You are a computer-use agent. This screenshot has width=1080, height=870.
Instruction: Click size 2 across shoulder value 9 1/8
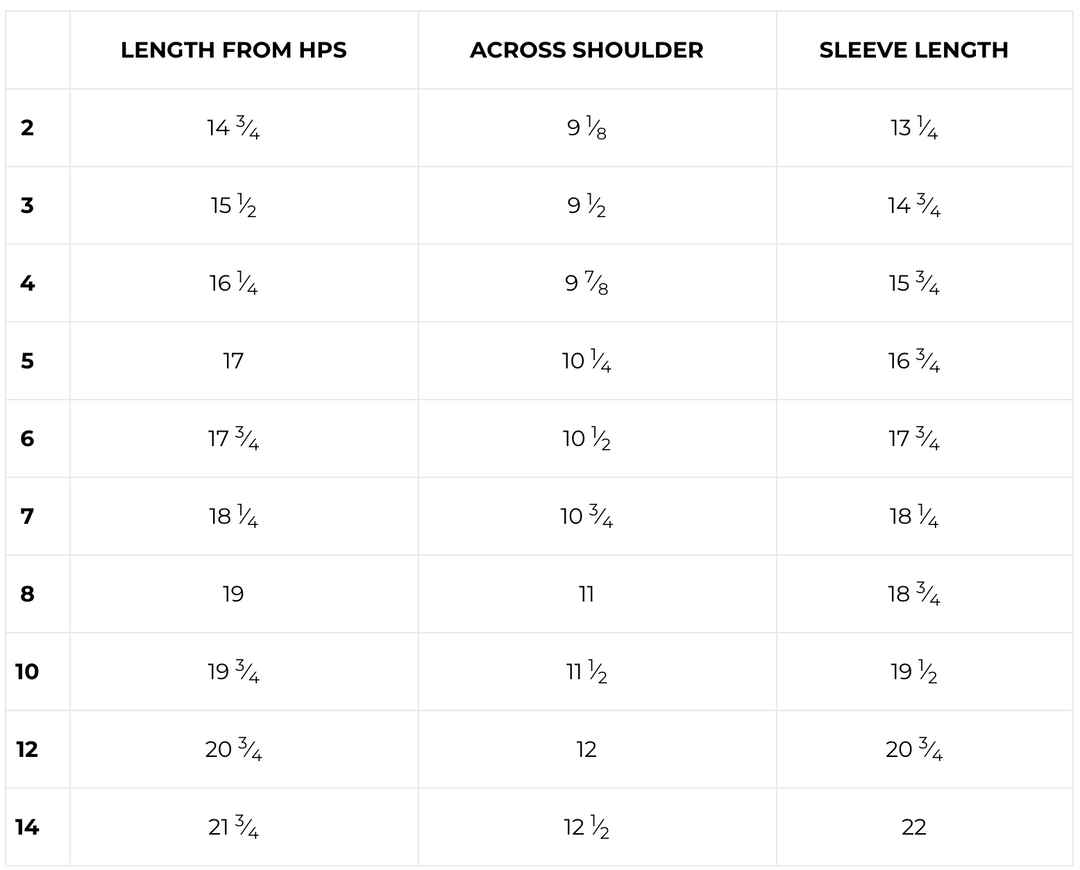pos(587,128)
